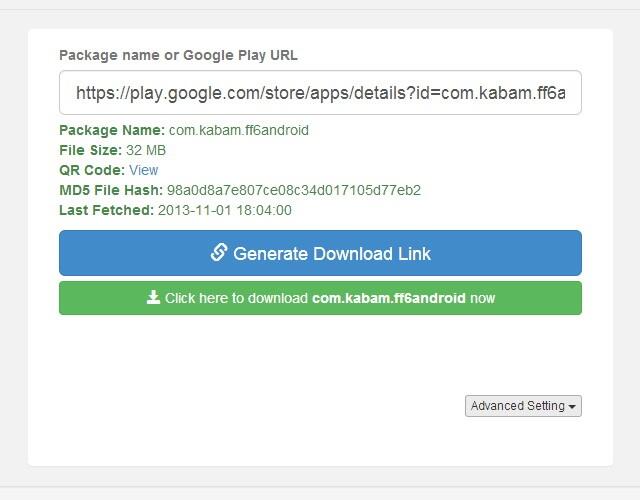Click the green download com.kabam.ff6android button
Screen dimensions: 640x500
coord(320,298)
